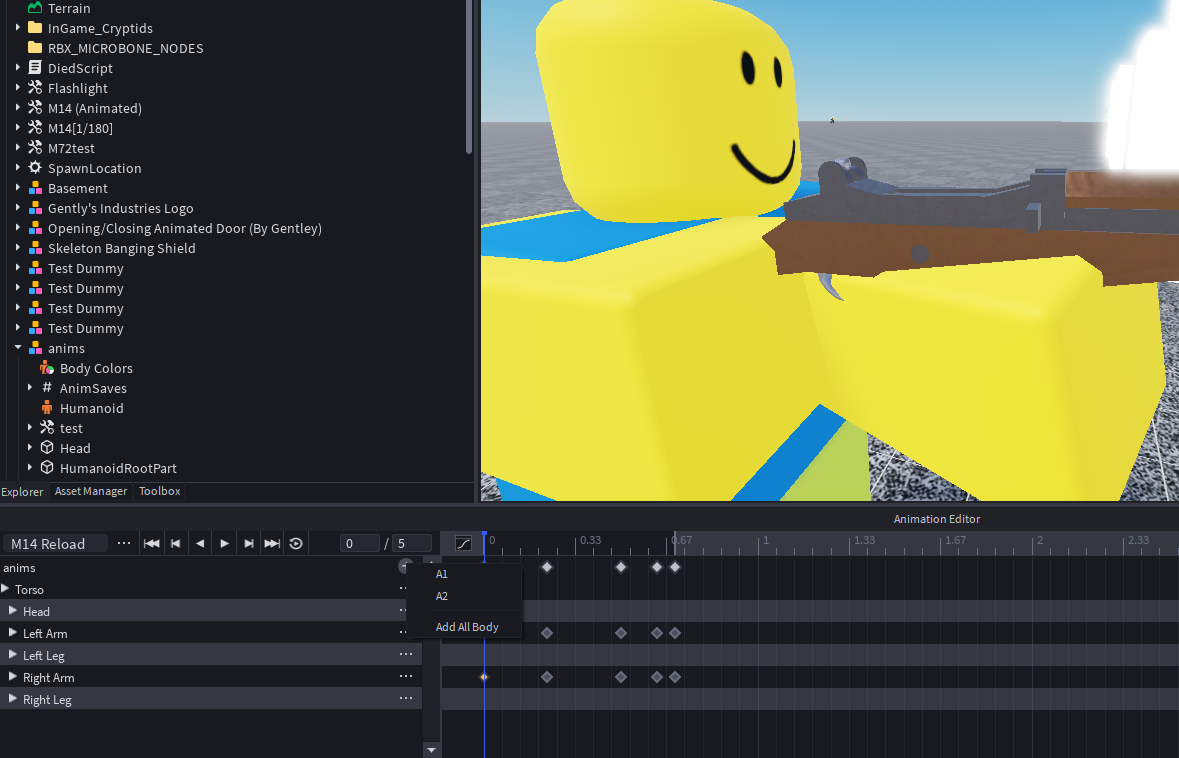
Task: Click the M14[1/180] tool icon
Action: [x=35, y=128]
